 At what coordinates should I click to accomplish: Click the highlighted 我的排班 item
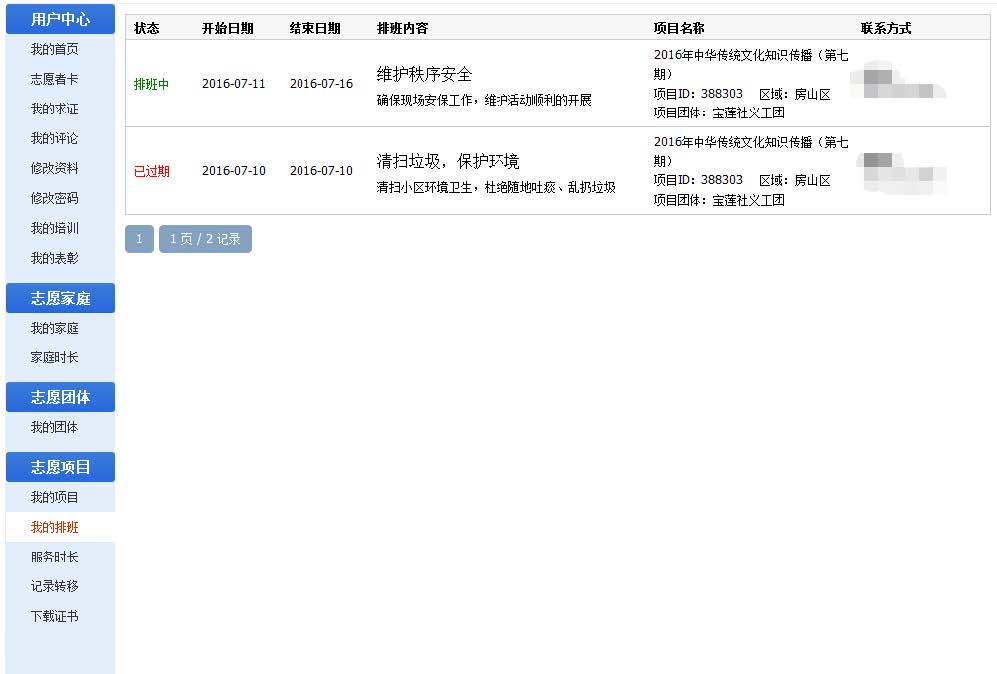tap(54, 527)
